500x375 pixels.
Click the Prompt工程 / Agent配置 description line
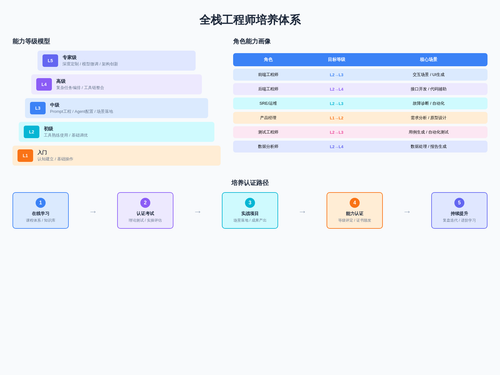(81, 111)
